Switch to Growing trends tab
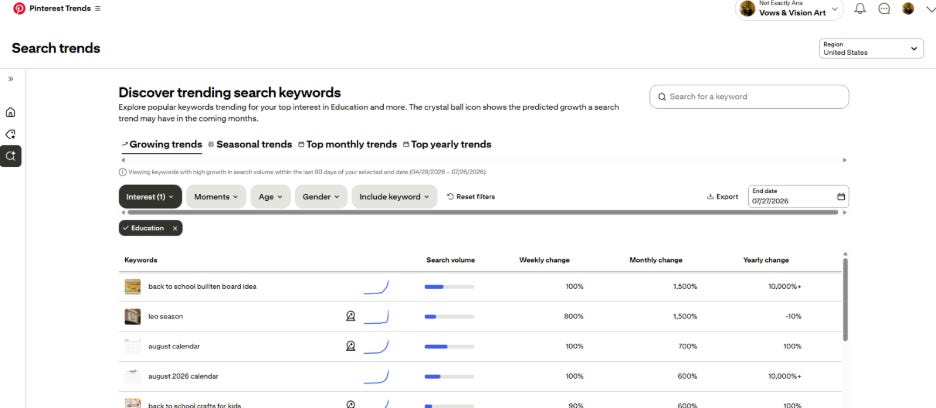936x408 pixels. 161,145
